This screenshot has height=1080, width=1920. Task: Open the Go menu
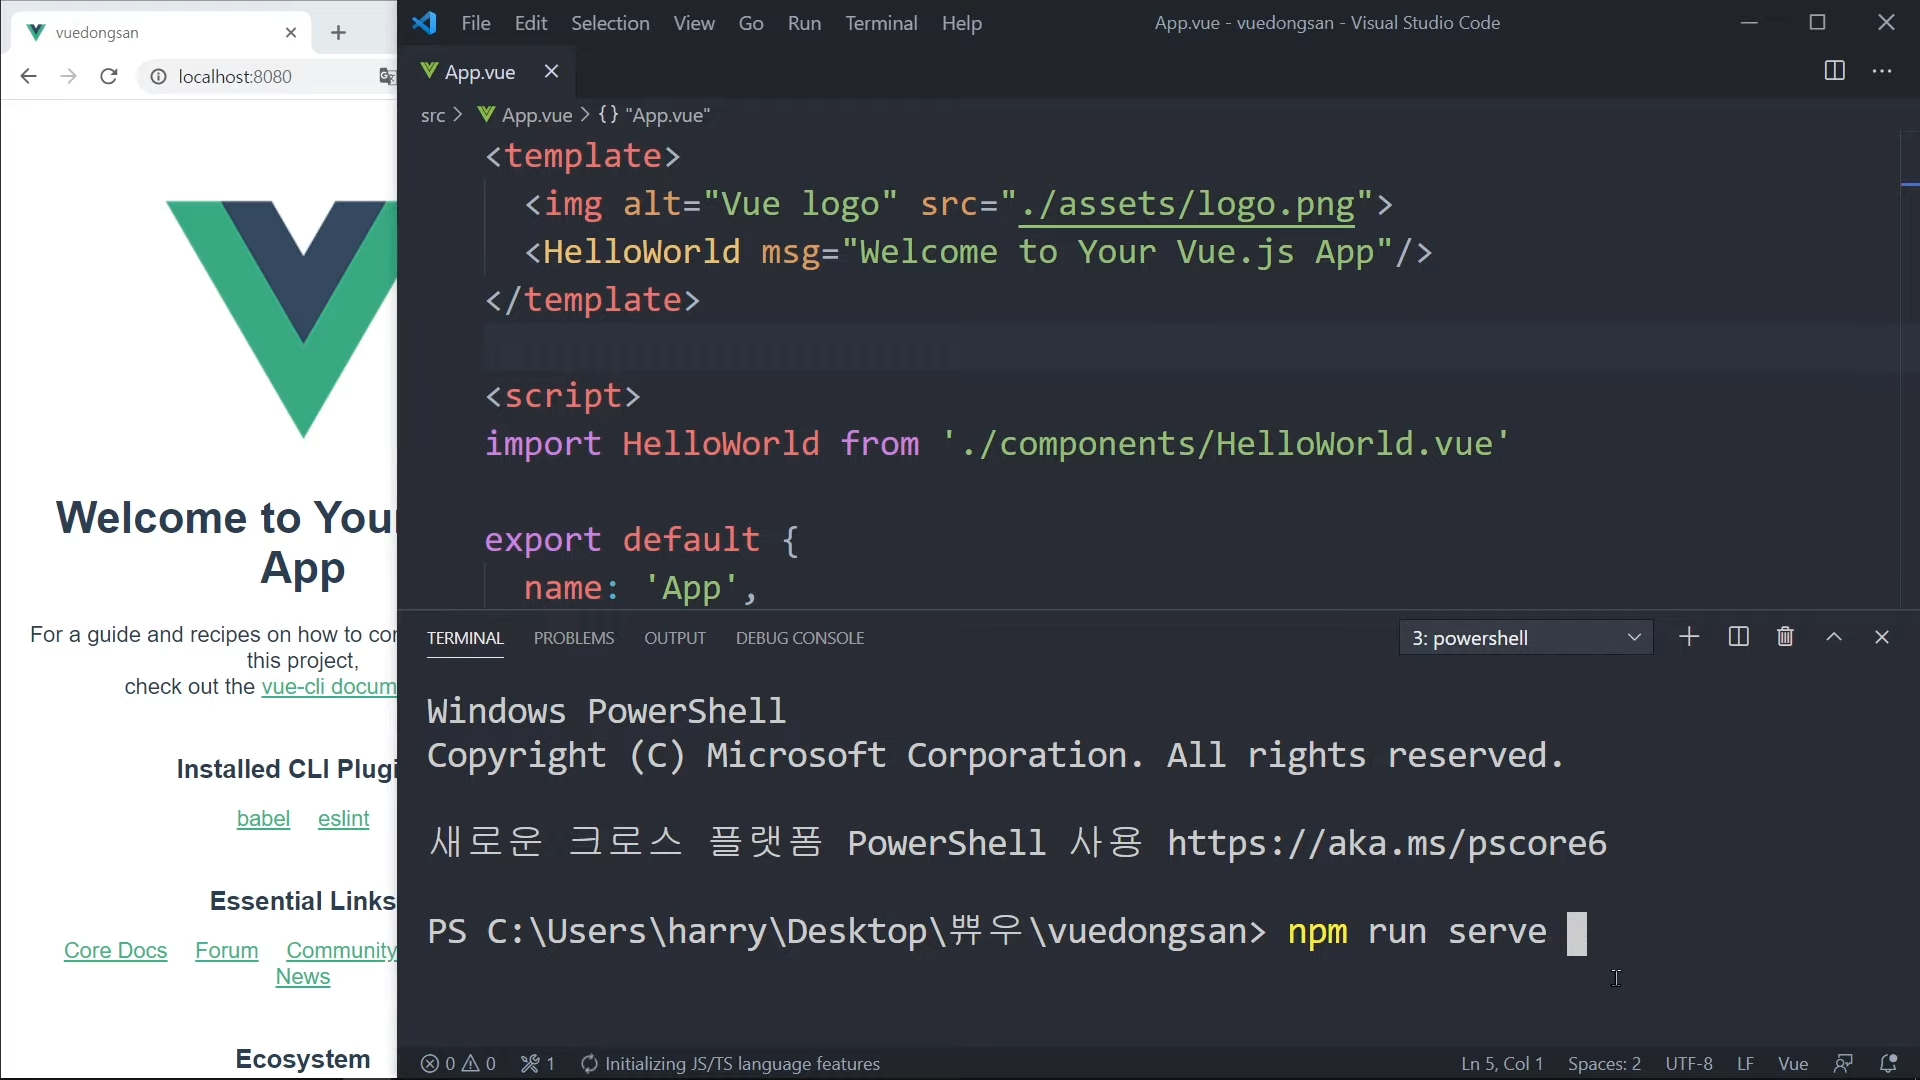[751, 23]
